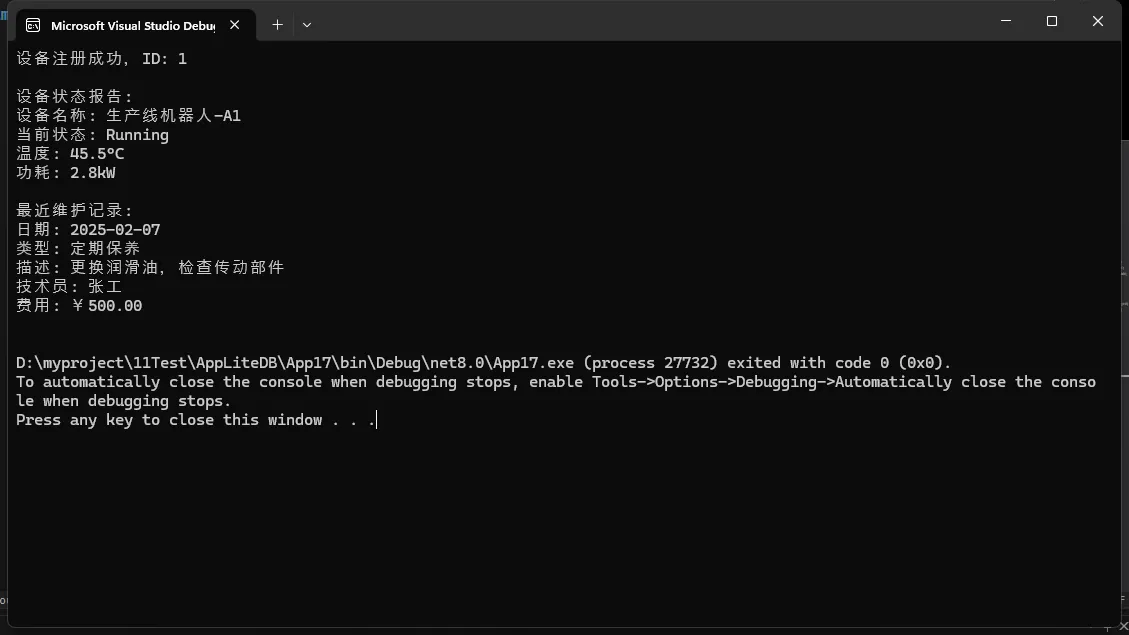The image size is (1129, 635).
Task: Click the cost value ¥500.00
Action: coord(108,306)
